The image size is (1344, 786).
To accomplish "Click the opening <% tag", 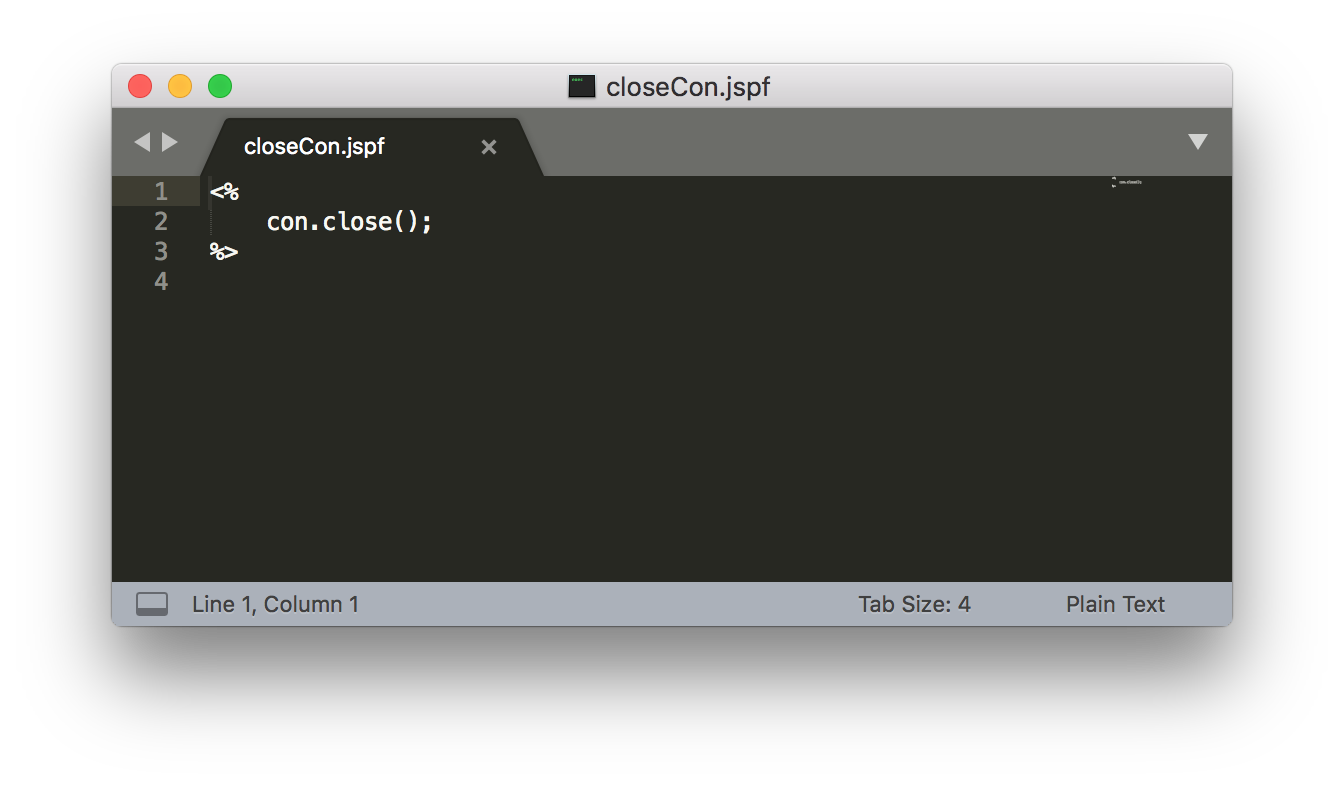I will pyautogui.click(x=224, y=191).
